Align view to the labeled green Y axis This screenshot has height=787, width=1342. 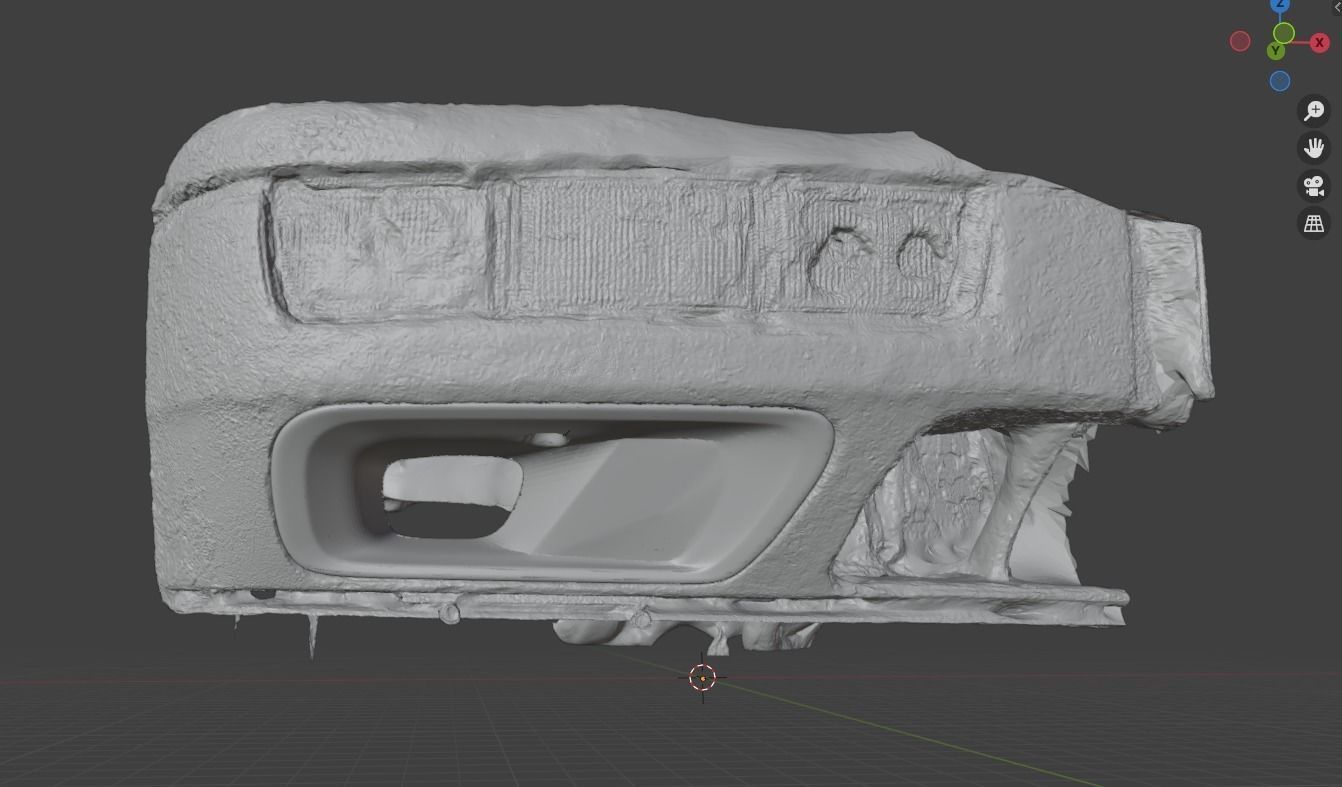[x=1275, y=51]
